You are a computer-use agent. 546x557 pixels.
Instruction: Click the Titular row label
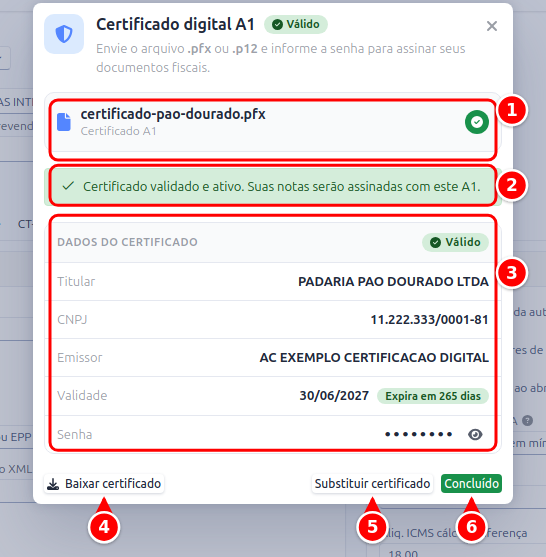(76, 282)
